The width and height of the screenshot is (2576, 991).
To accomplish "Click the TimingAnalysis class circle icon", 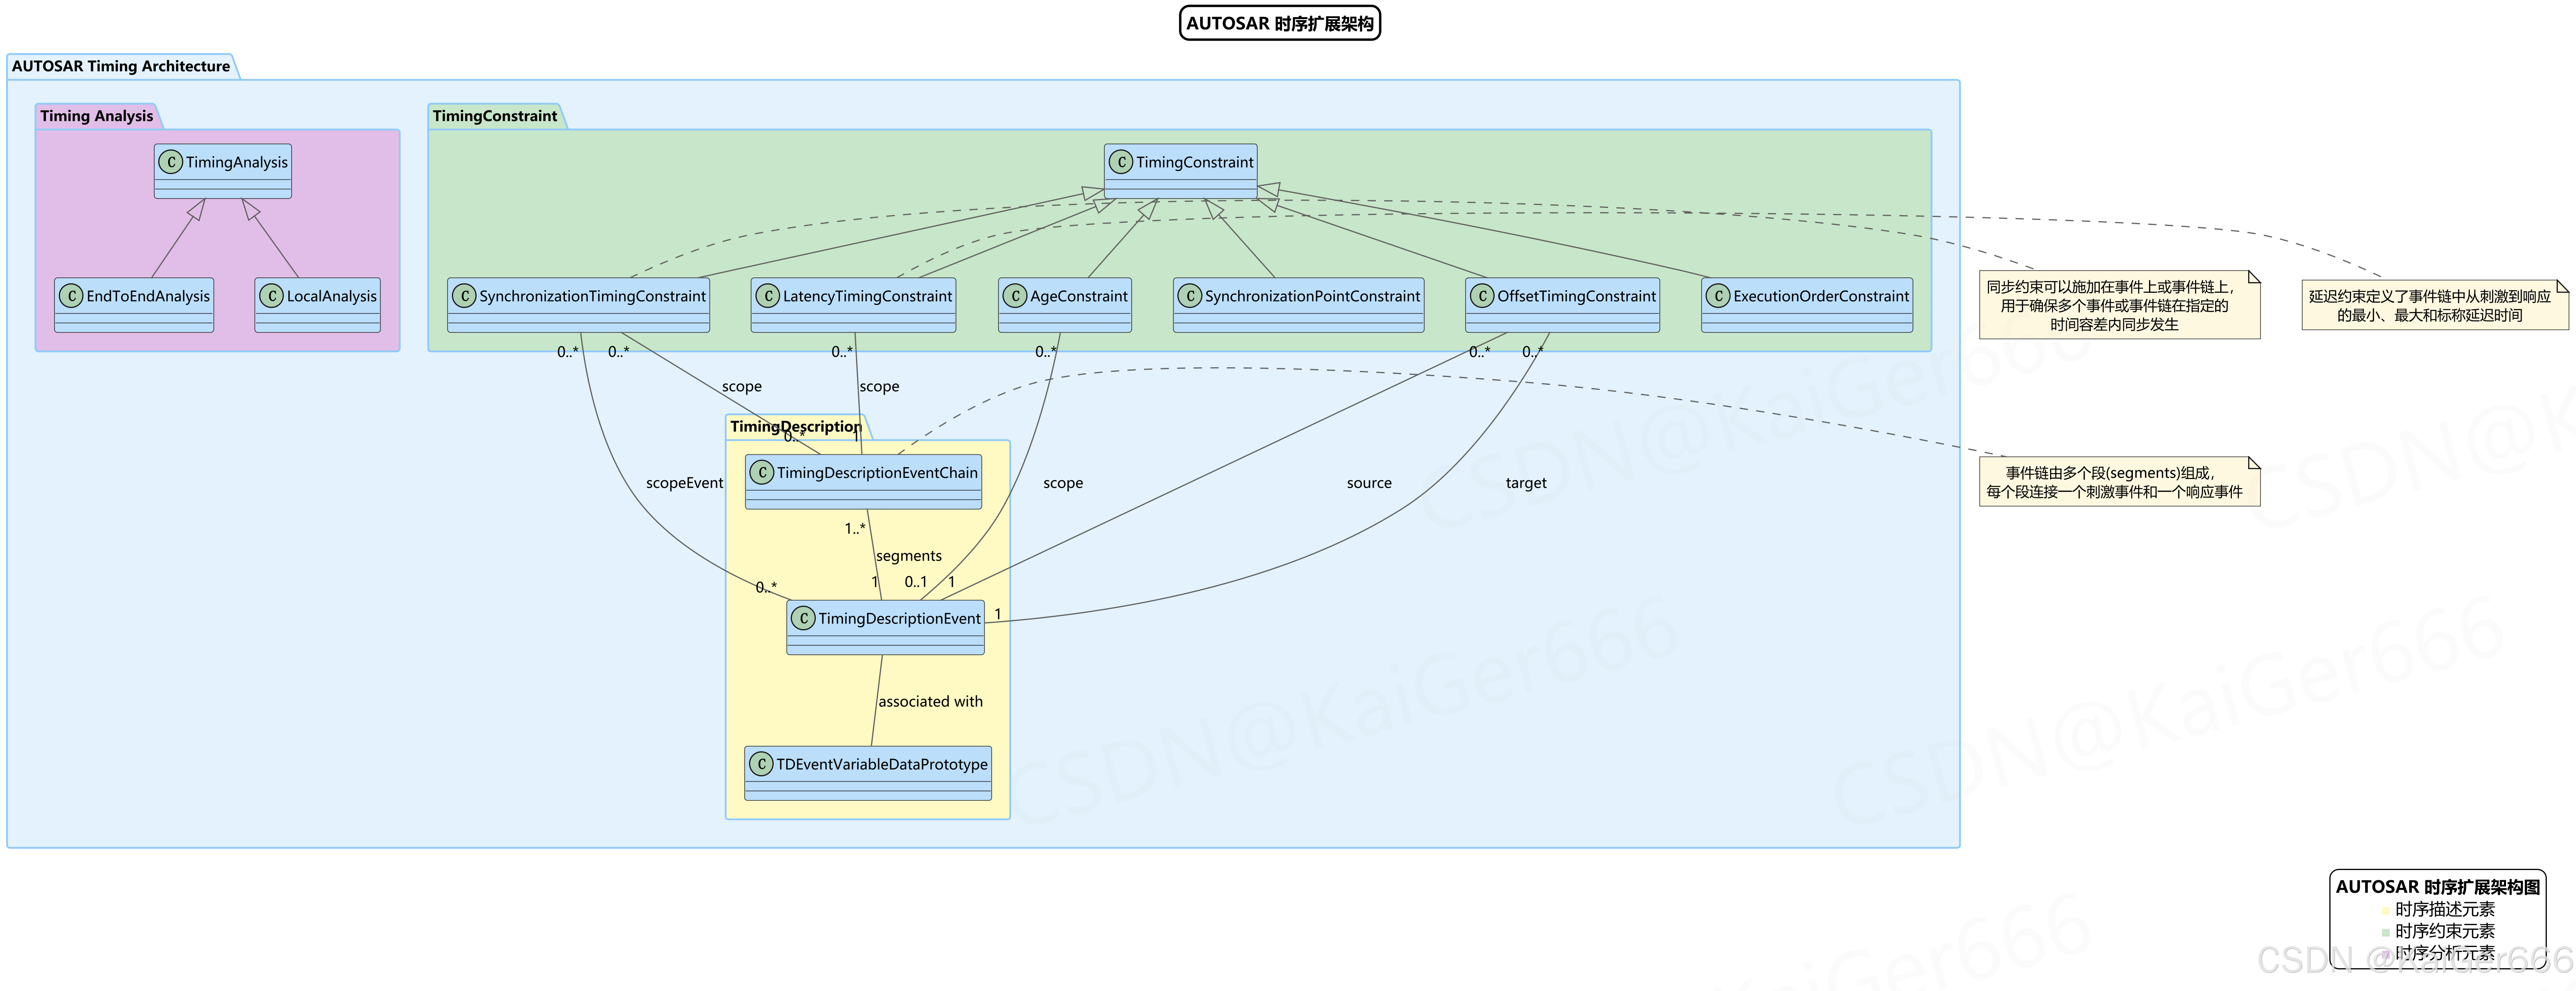I will click(x=171, y=162).
